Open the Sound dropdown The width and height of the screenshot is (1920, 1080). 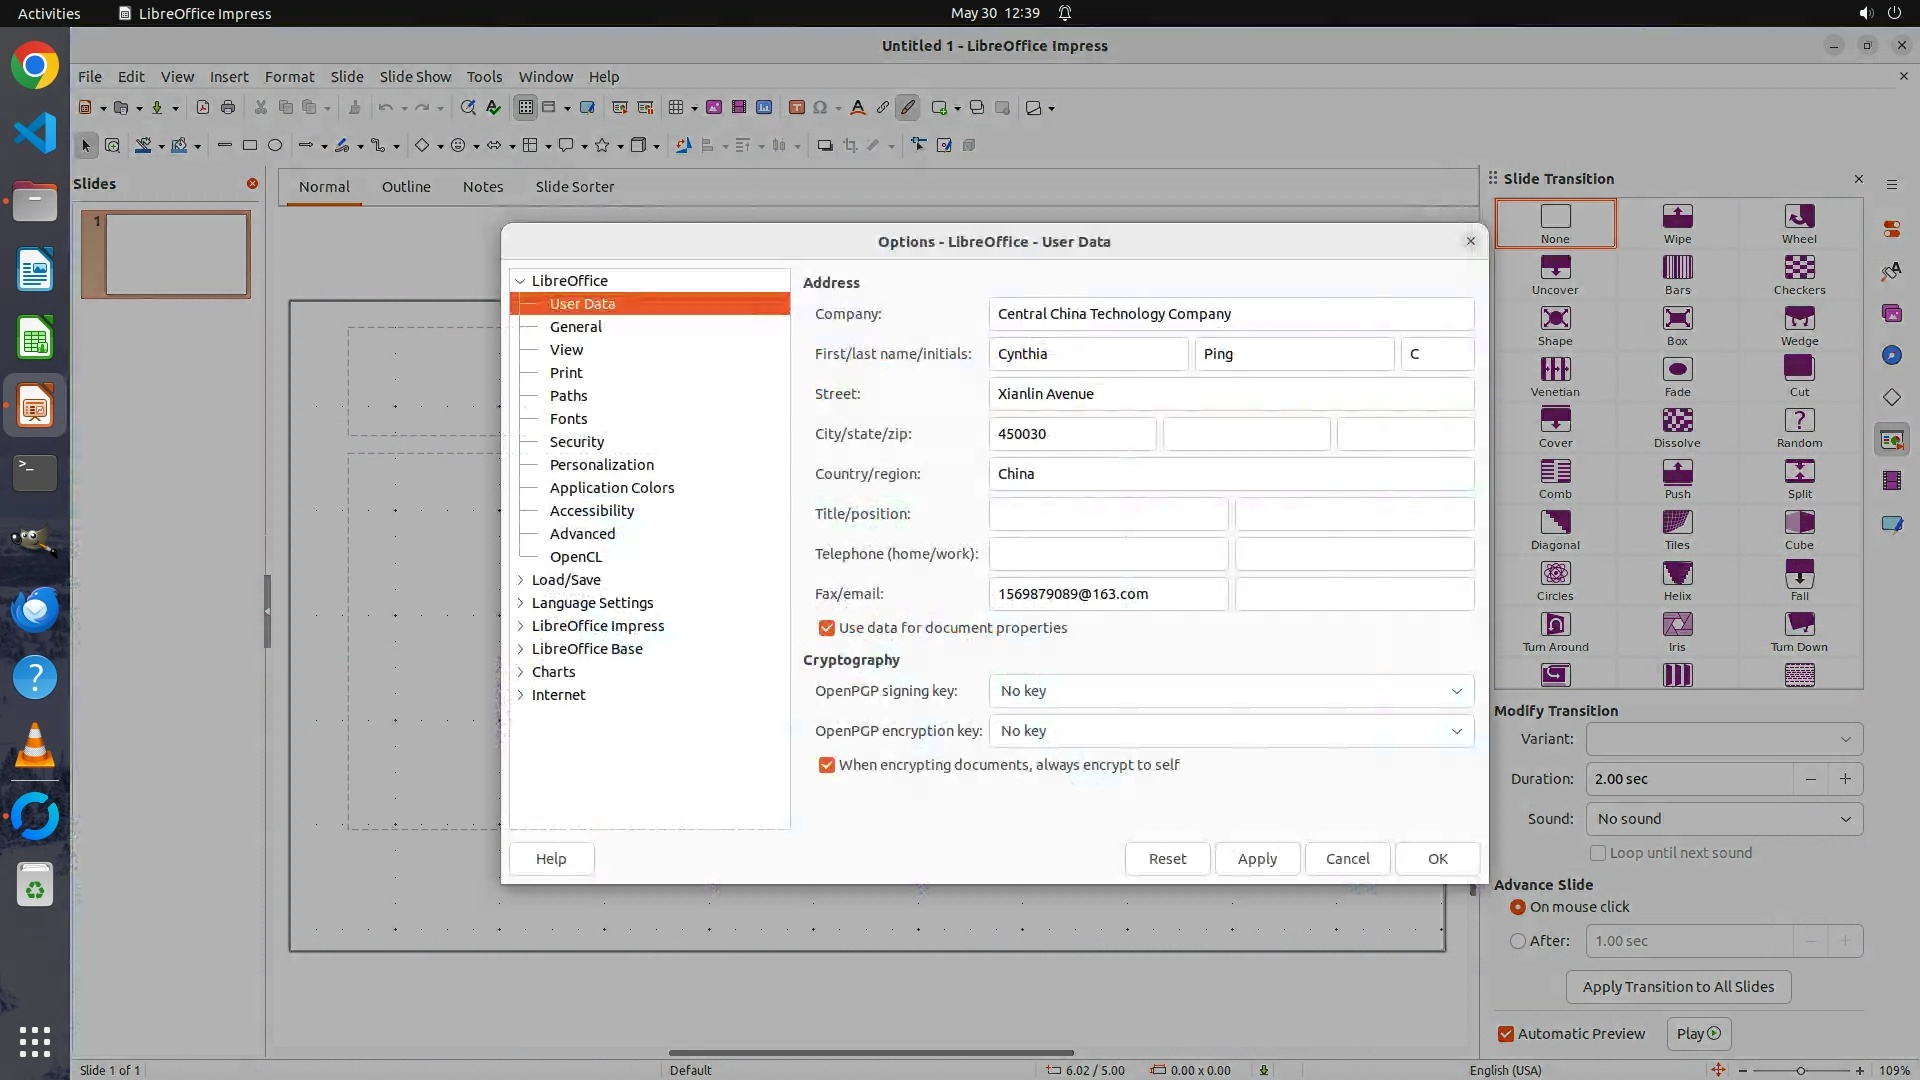[1723, 819]
